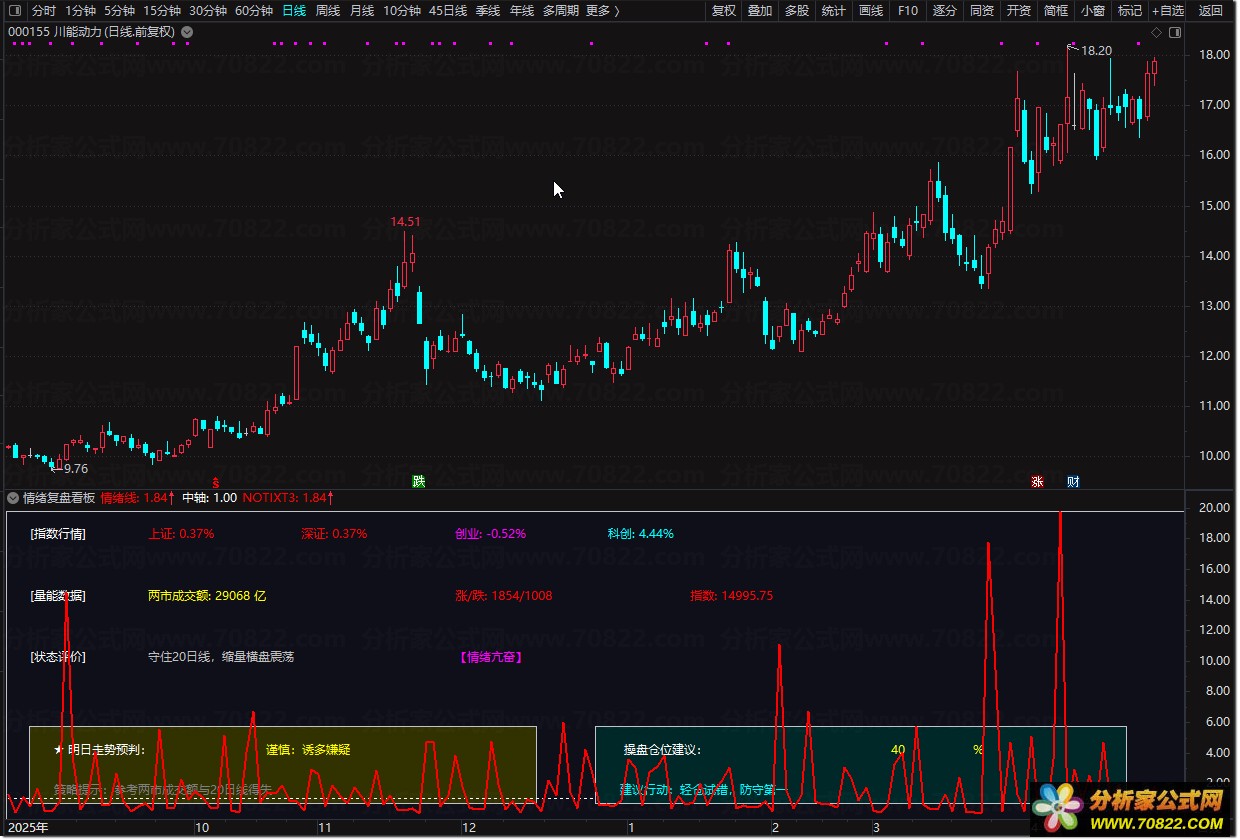Open dropdown next to 川能动力 stock title

[188, 32]
